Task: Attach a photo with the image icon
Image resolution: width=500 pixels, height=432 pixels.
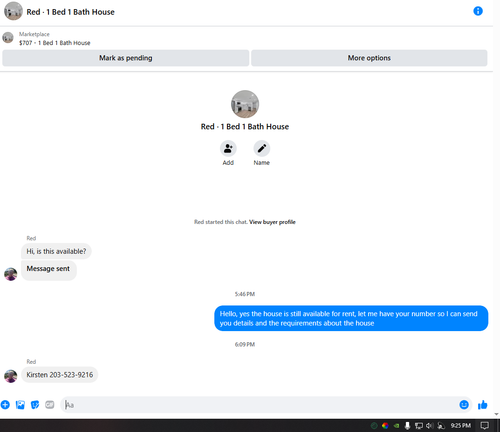Action: tap(20, 405)
